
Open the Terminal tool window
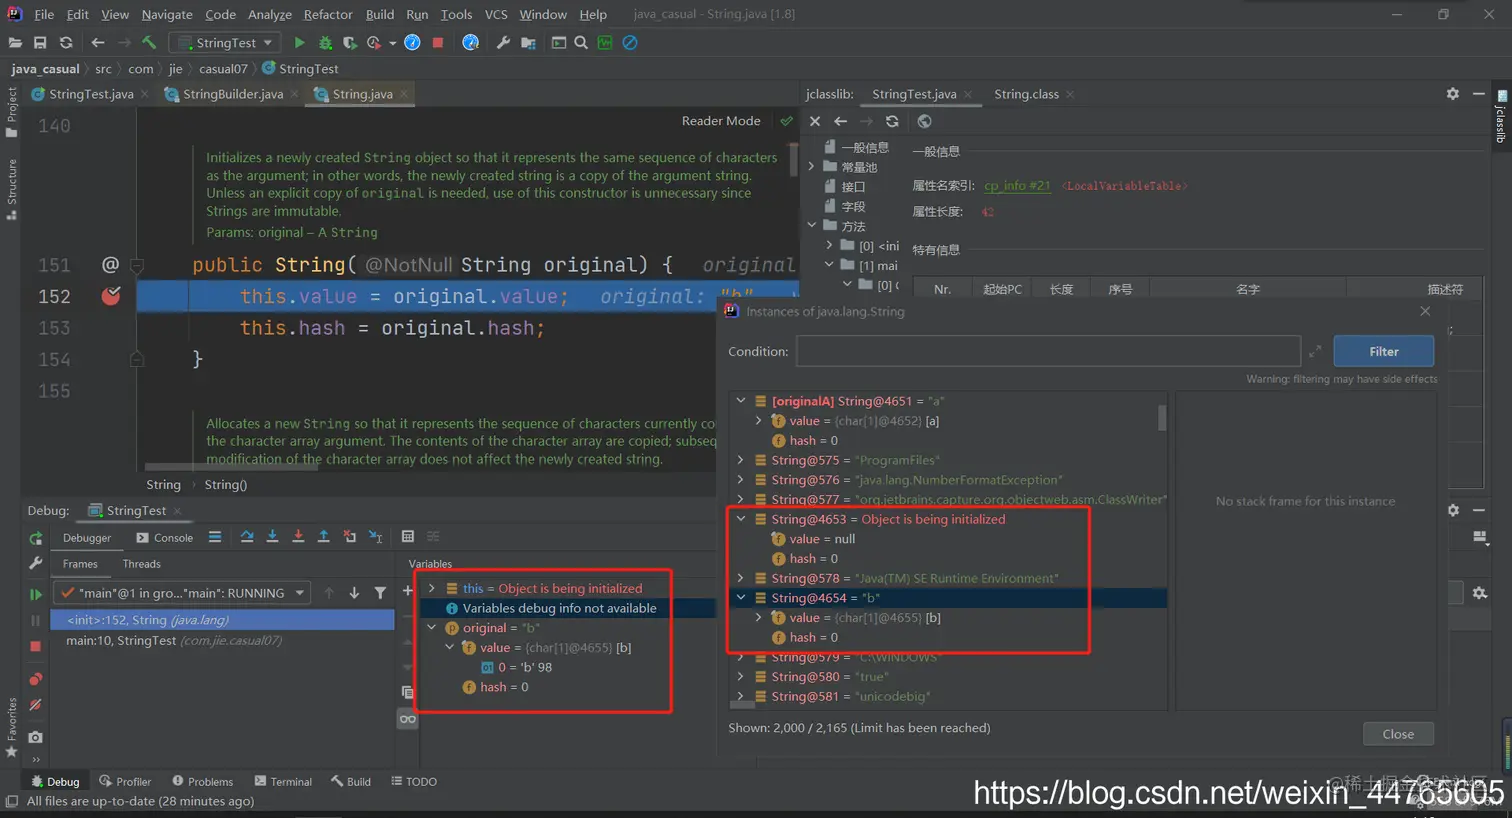pos(283,781)
